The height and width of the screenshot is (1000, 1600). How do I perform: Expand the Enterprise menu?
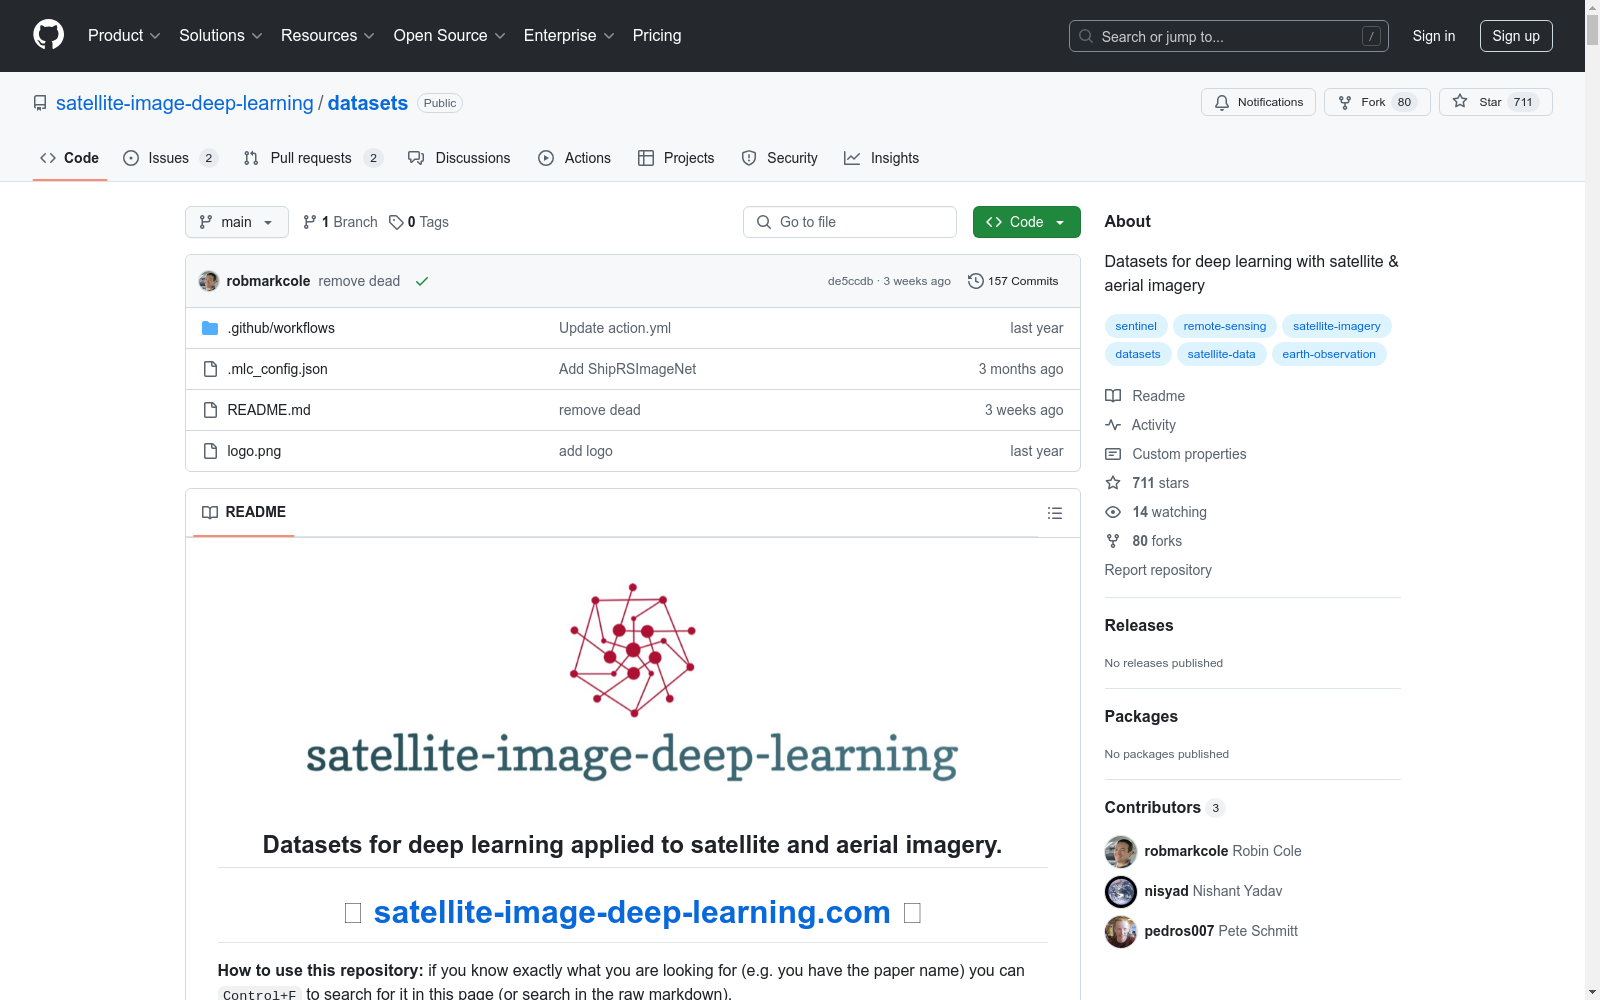(x=569, y=36)
